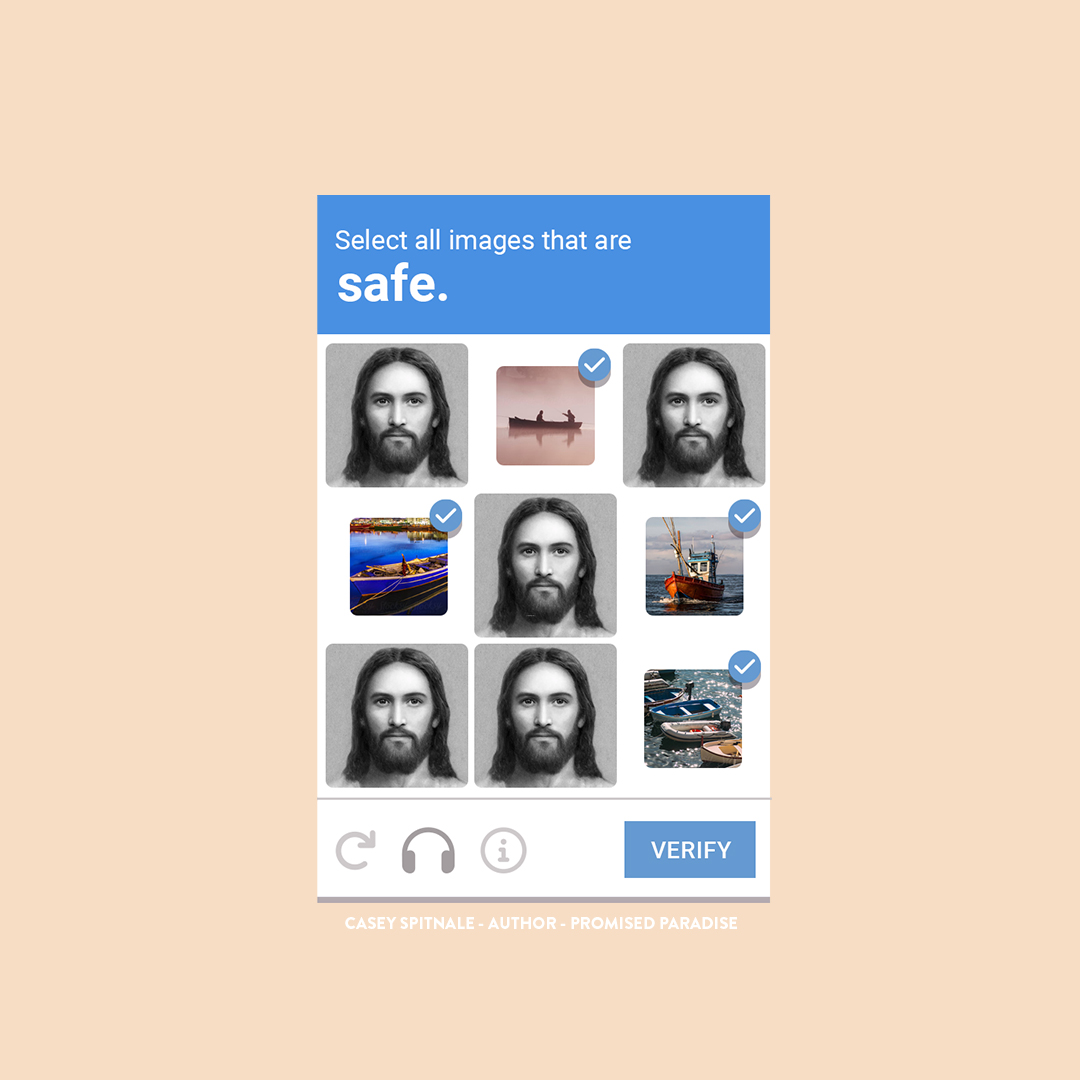The width and height of the screenshot is (1080, 1080).
Task: Click checkmark badge on dinghies tile
Action: (745, 666)
